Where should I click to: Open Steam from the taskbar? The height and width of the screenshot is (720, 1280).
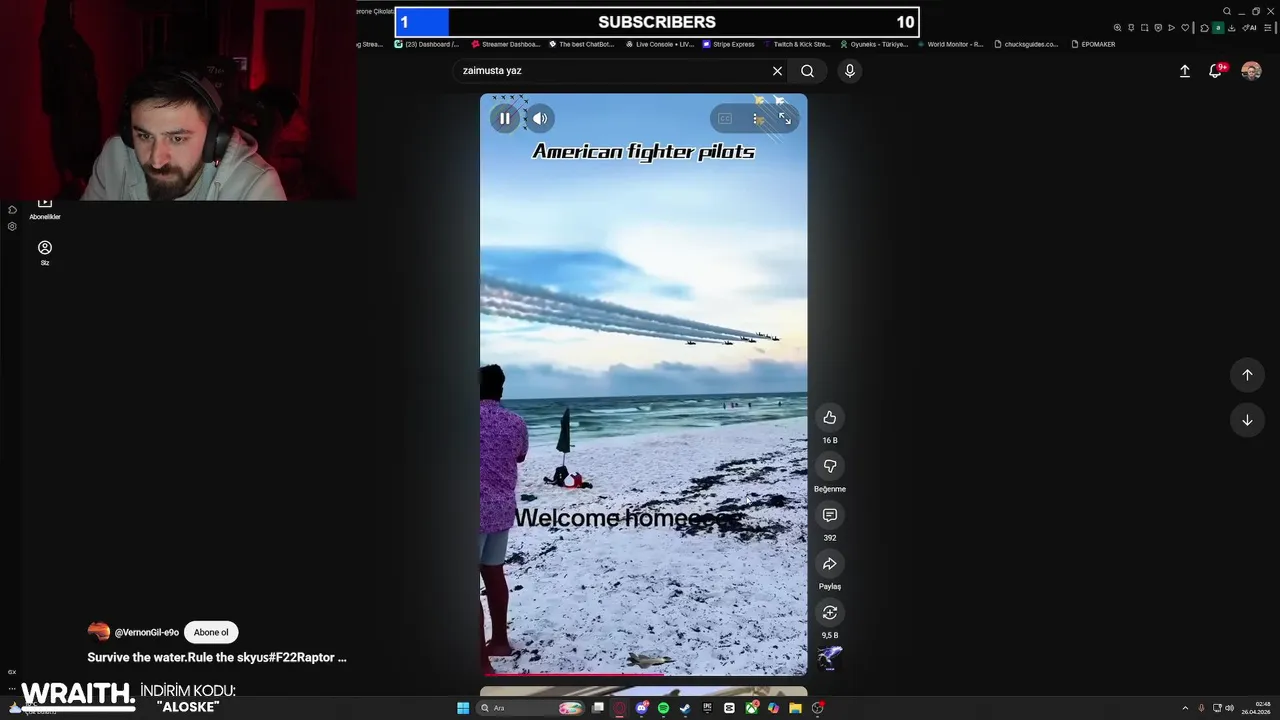tap(685, 708)
